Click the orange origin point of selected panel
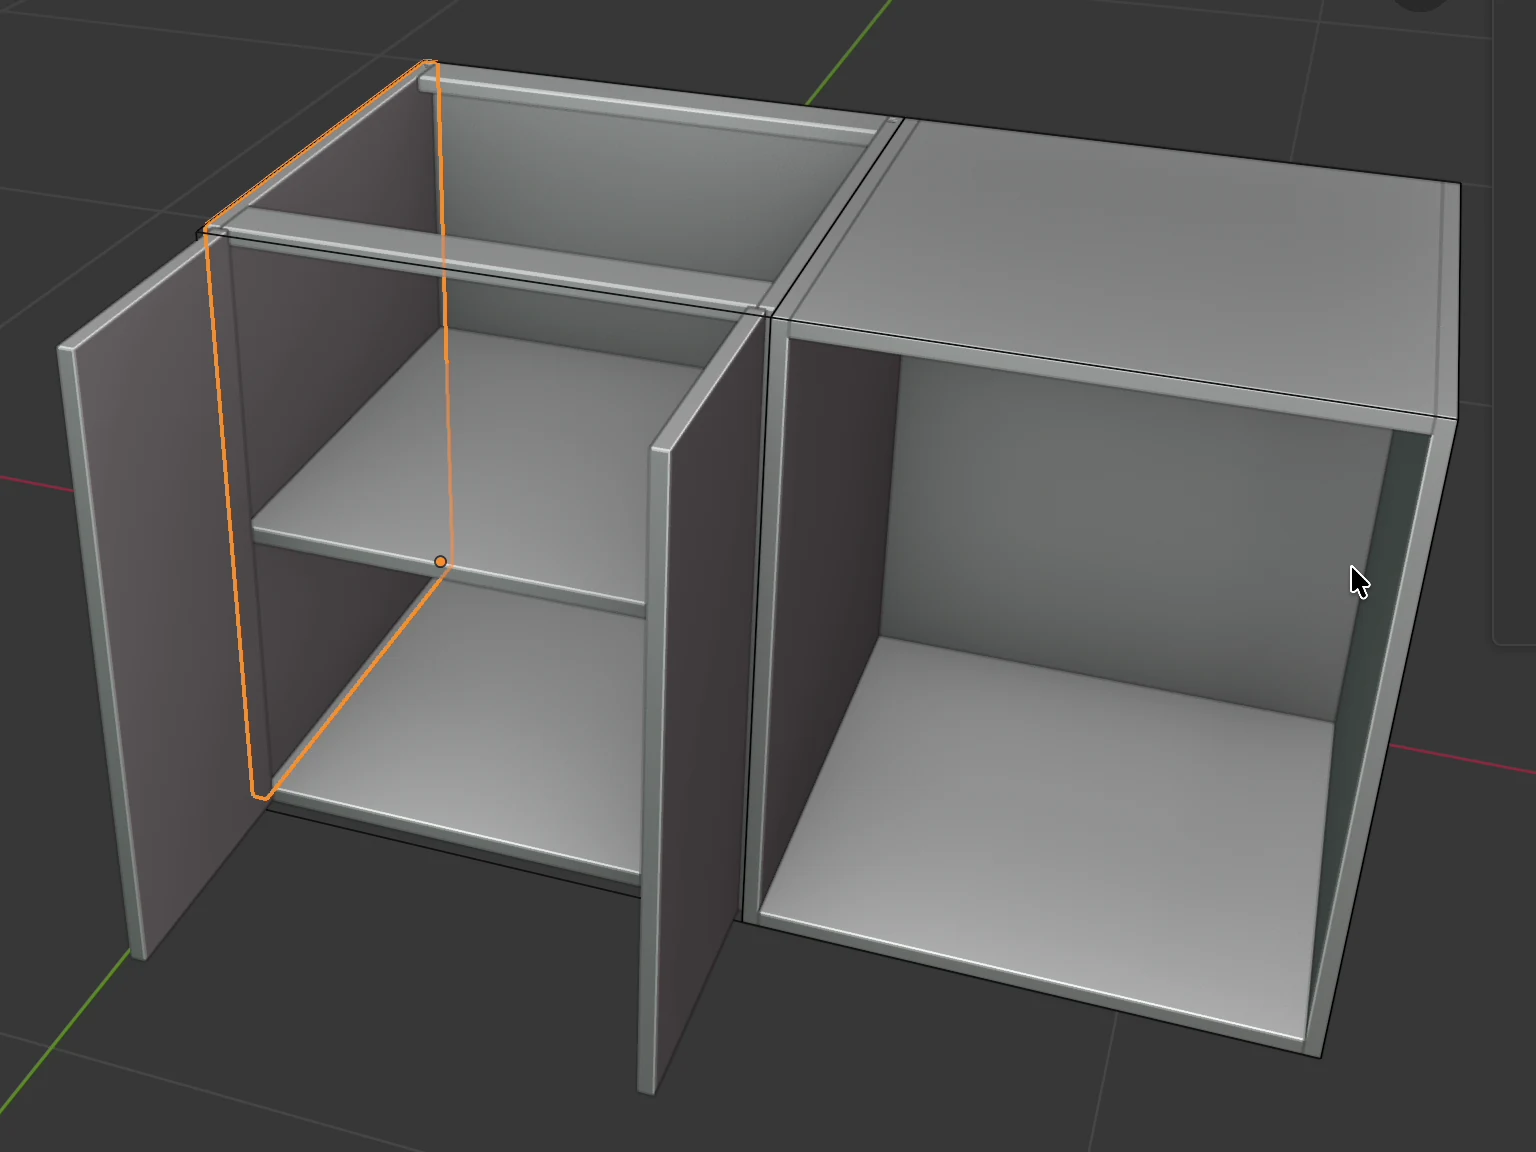The height and width of the screenshot is (1152, 1536). pos(440,562)
